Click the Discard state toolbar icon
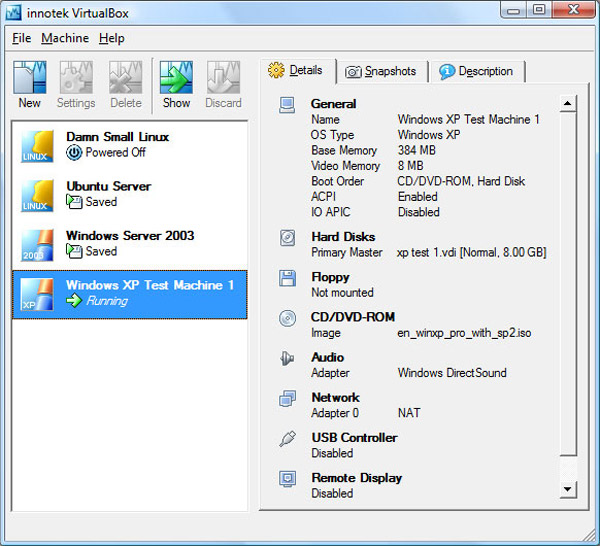 223,77
